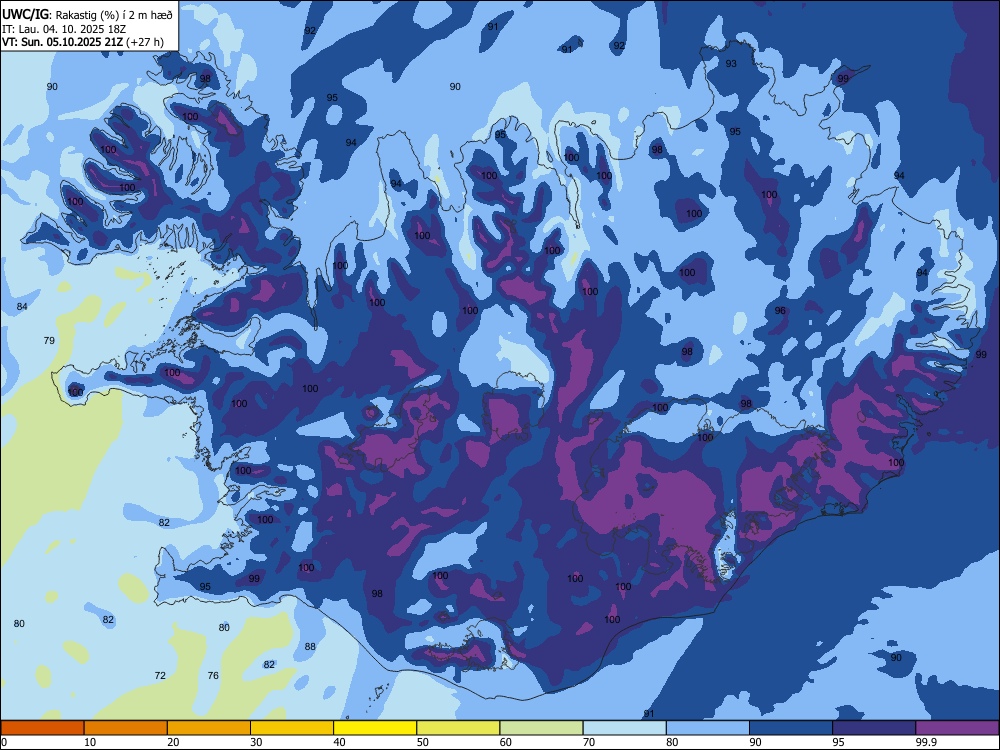
Task: Click the '30' label on the legend scale
Action: tap(256, 742)
